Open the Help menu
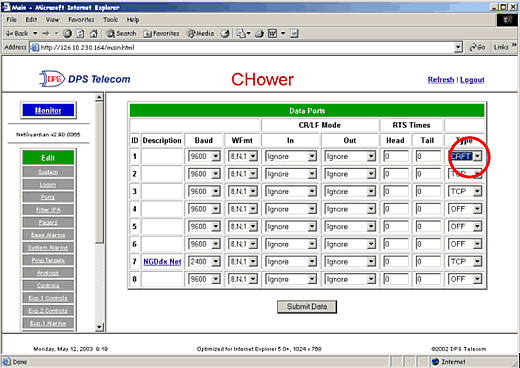The image size is (520, 368). 133,20
